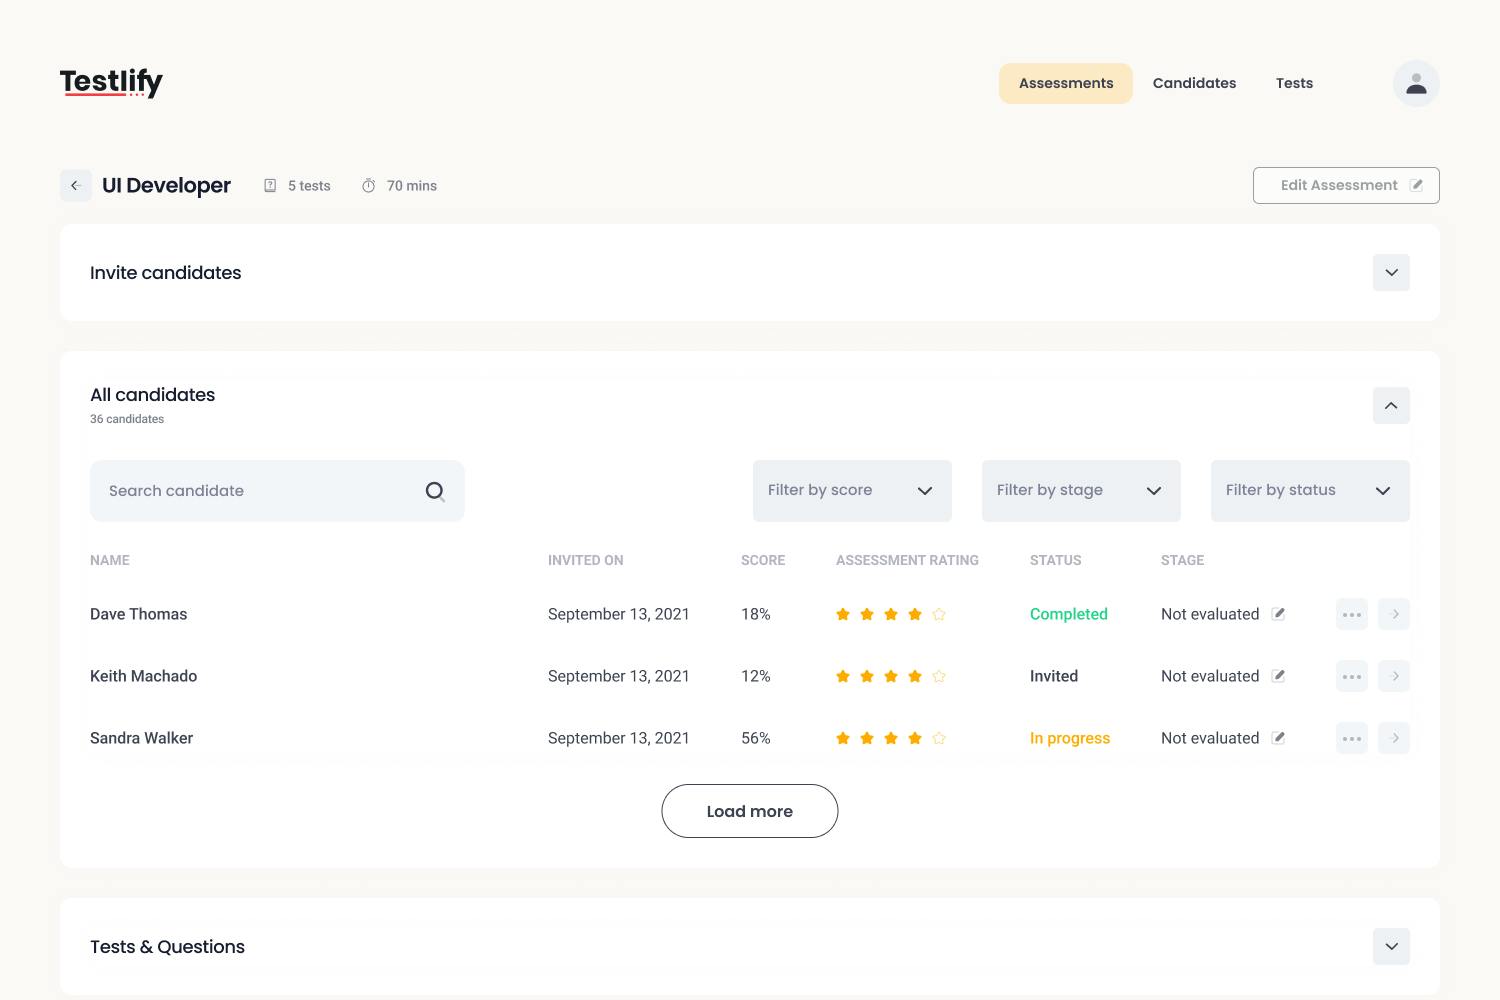The height and width of the screenshot is (1000, 1500).
Task: Open Sandra Walker's candidate details arrow
Action: click(1393, 738)
